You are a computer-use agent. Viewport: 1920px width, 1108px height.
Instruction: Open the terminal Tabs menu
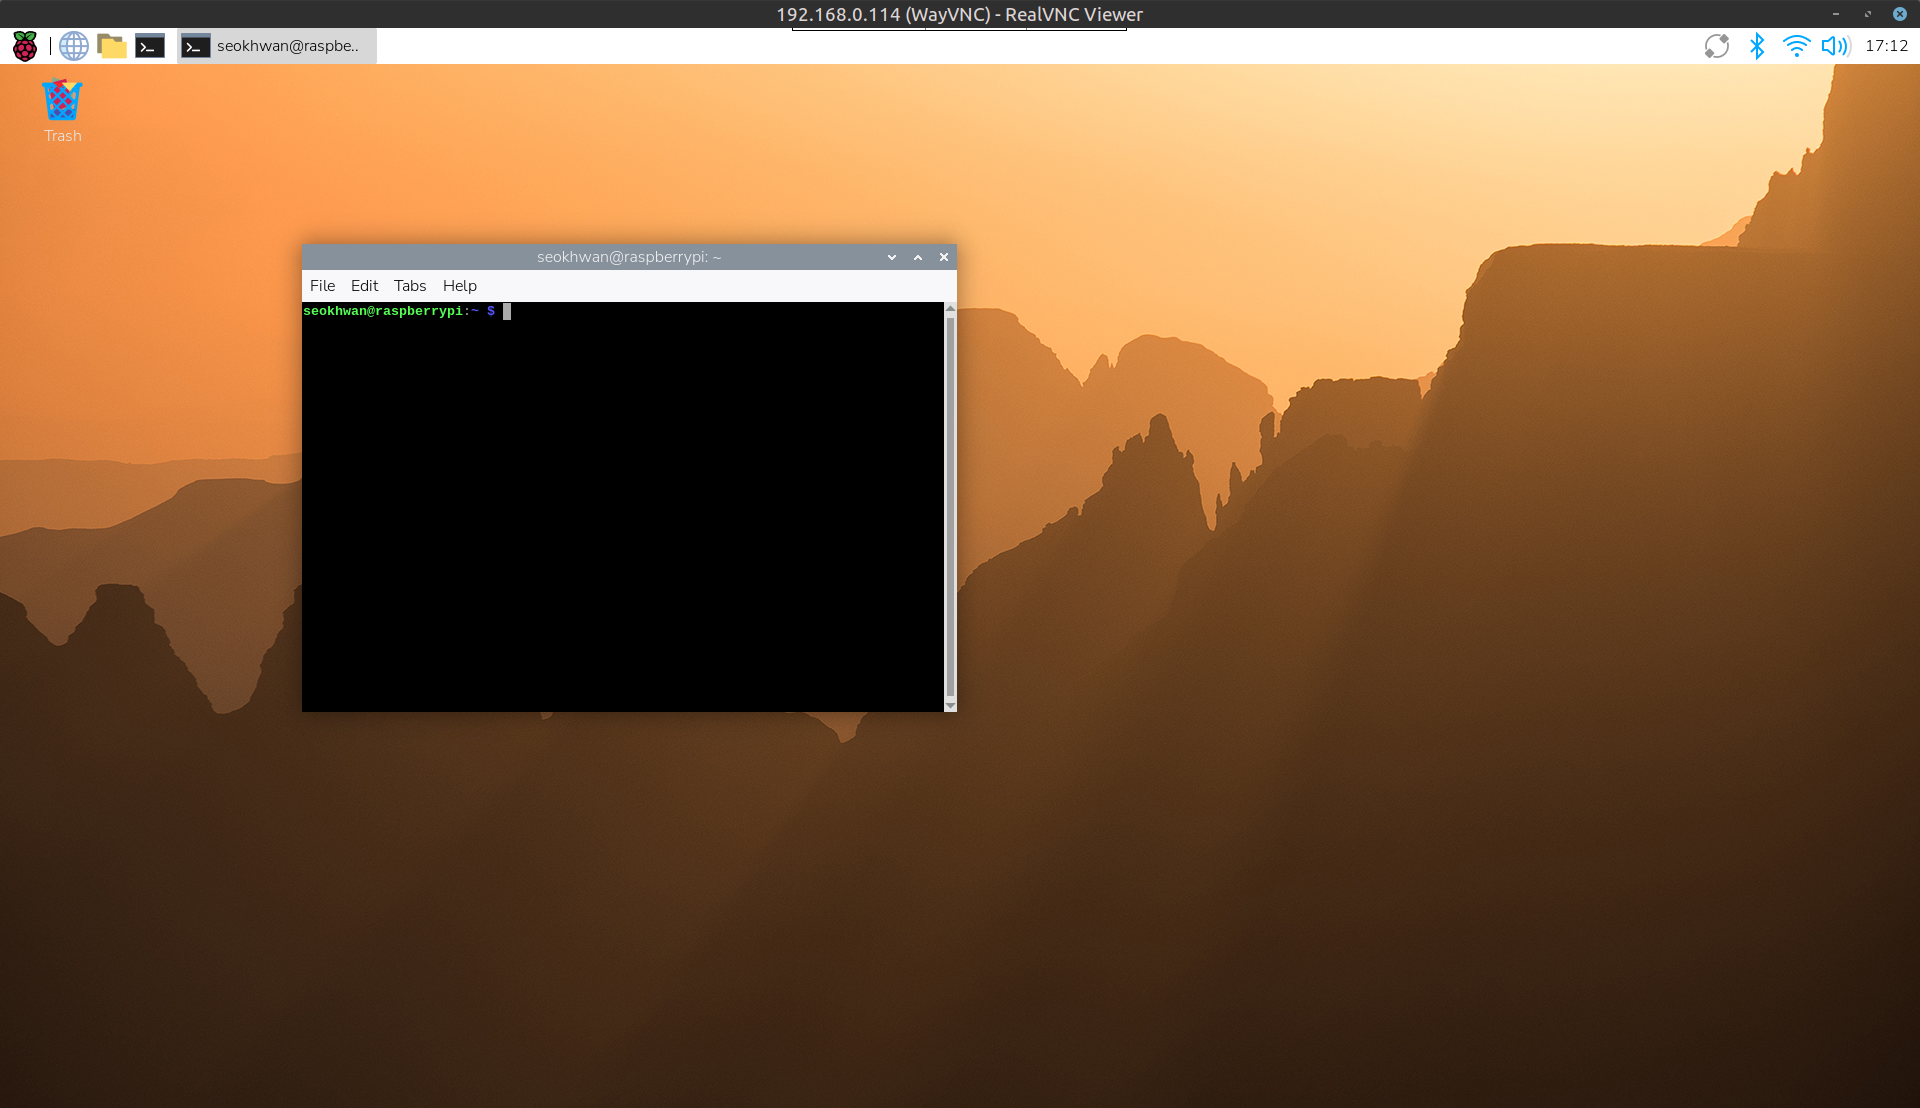point(410,286)
